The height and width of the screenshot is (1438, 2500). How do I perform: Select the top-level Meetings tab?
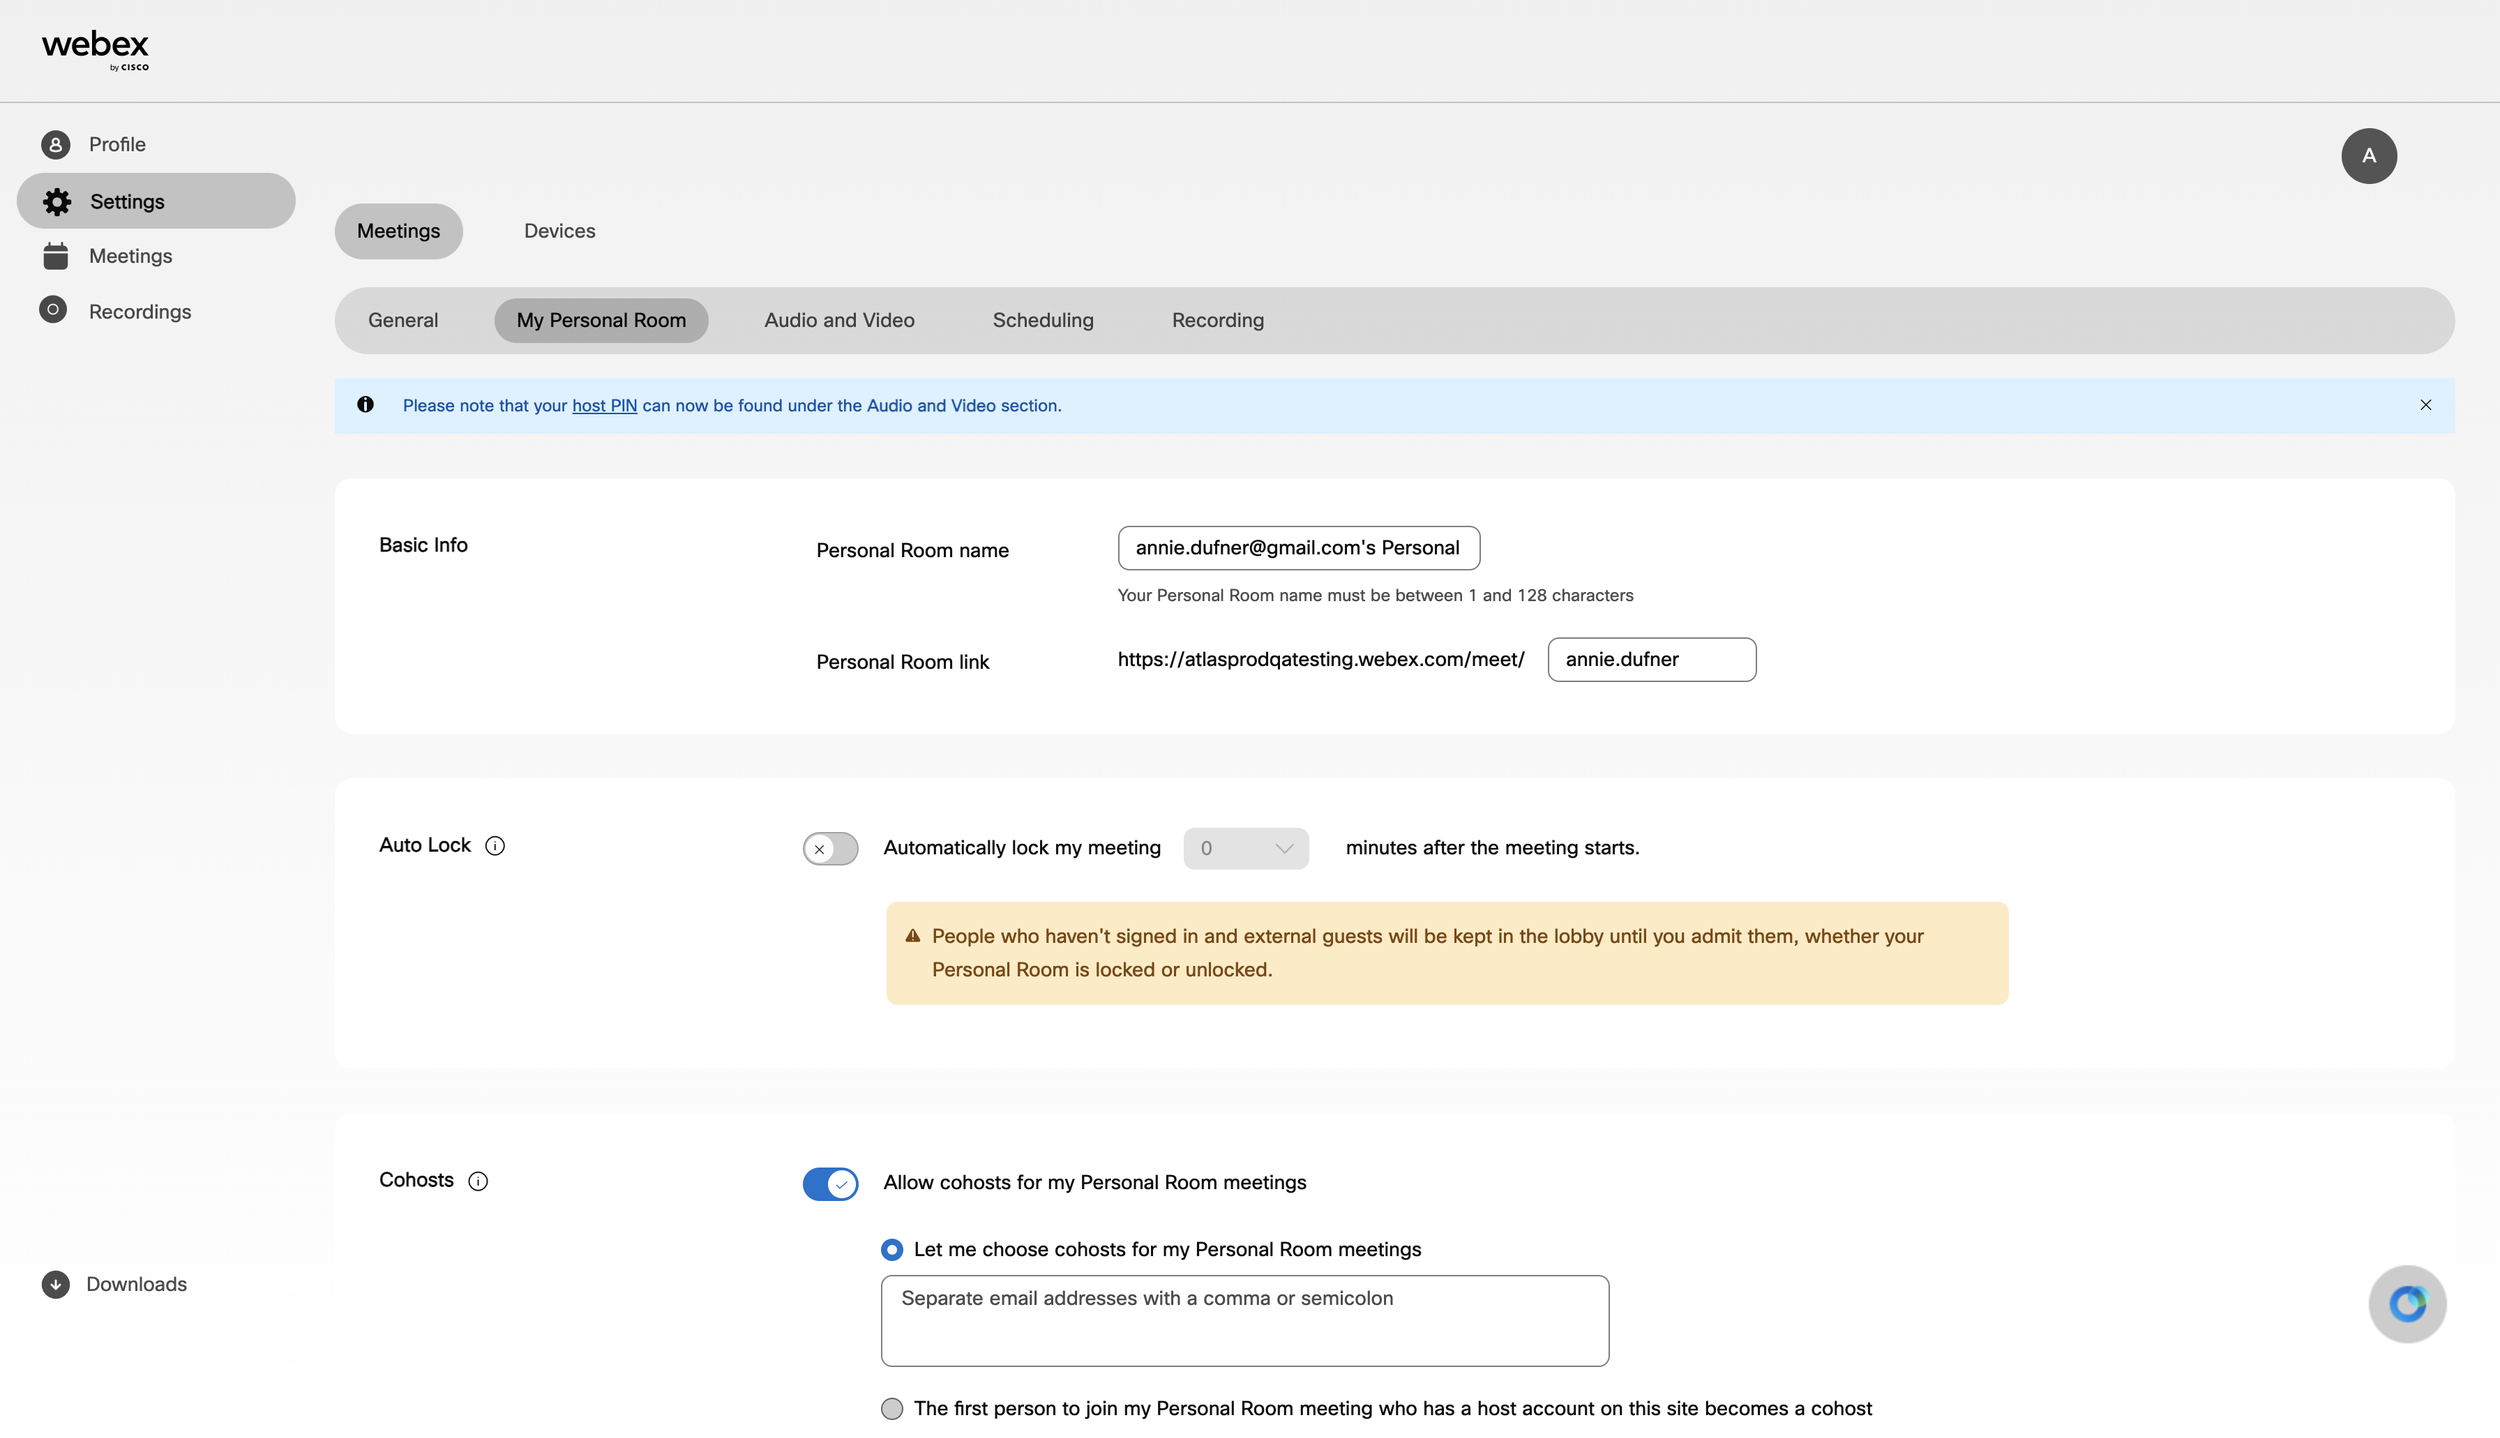tap(399, 231)
